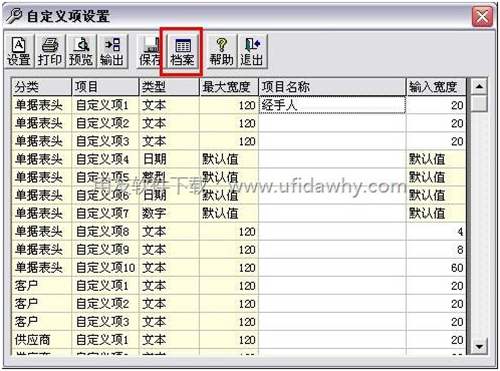Image resolution: width=500 pixels, height=371 pixels.
Task: Click 项目名称 cell for 单据表头 自定义项2
Action: click(x=332, y=123)
